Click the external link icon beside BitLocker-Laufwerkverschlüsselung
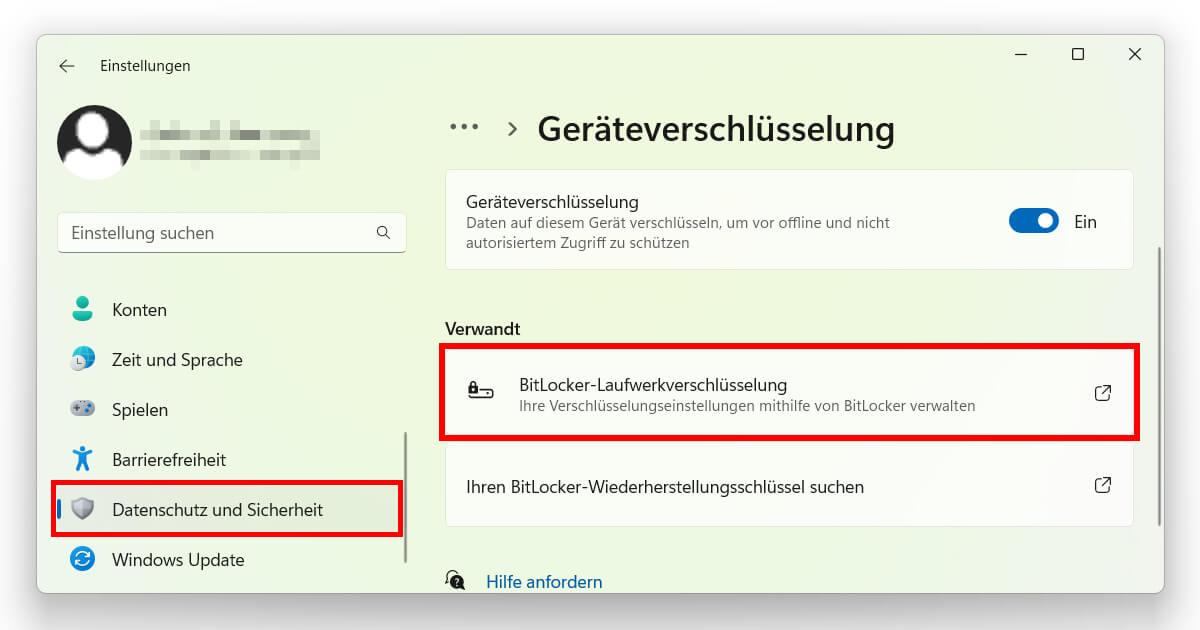The image size is (1200, 630). click(1102, 393)
